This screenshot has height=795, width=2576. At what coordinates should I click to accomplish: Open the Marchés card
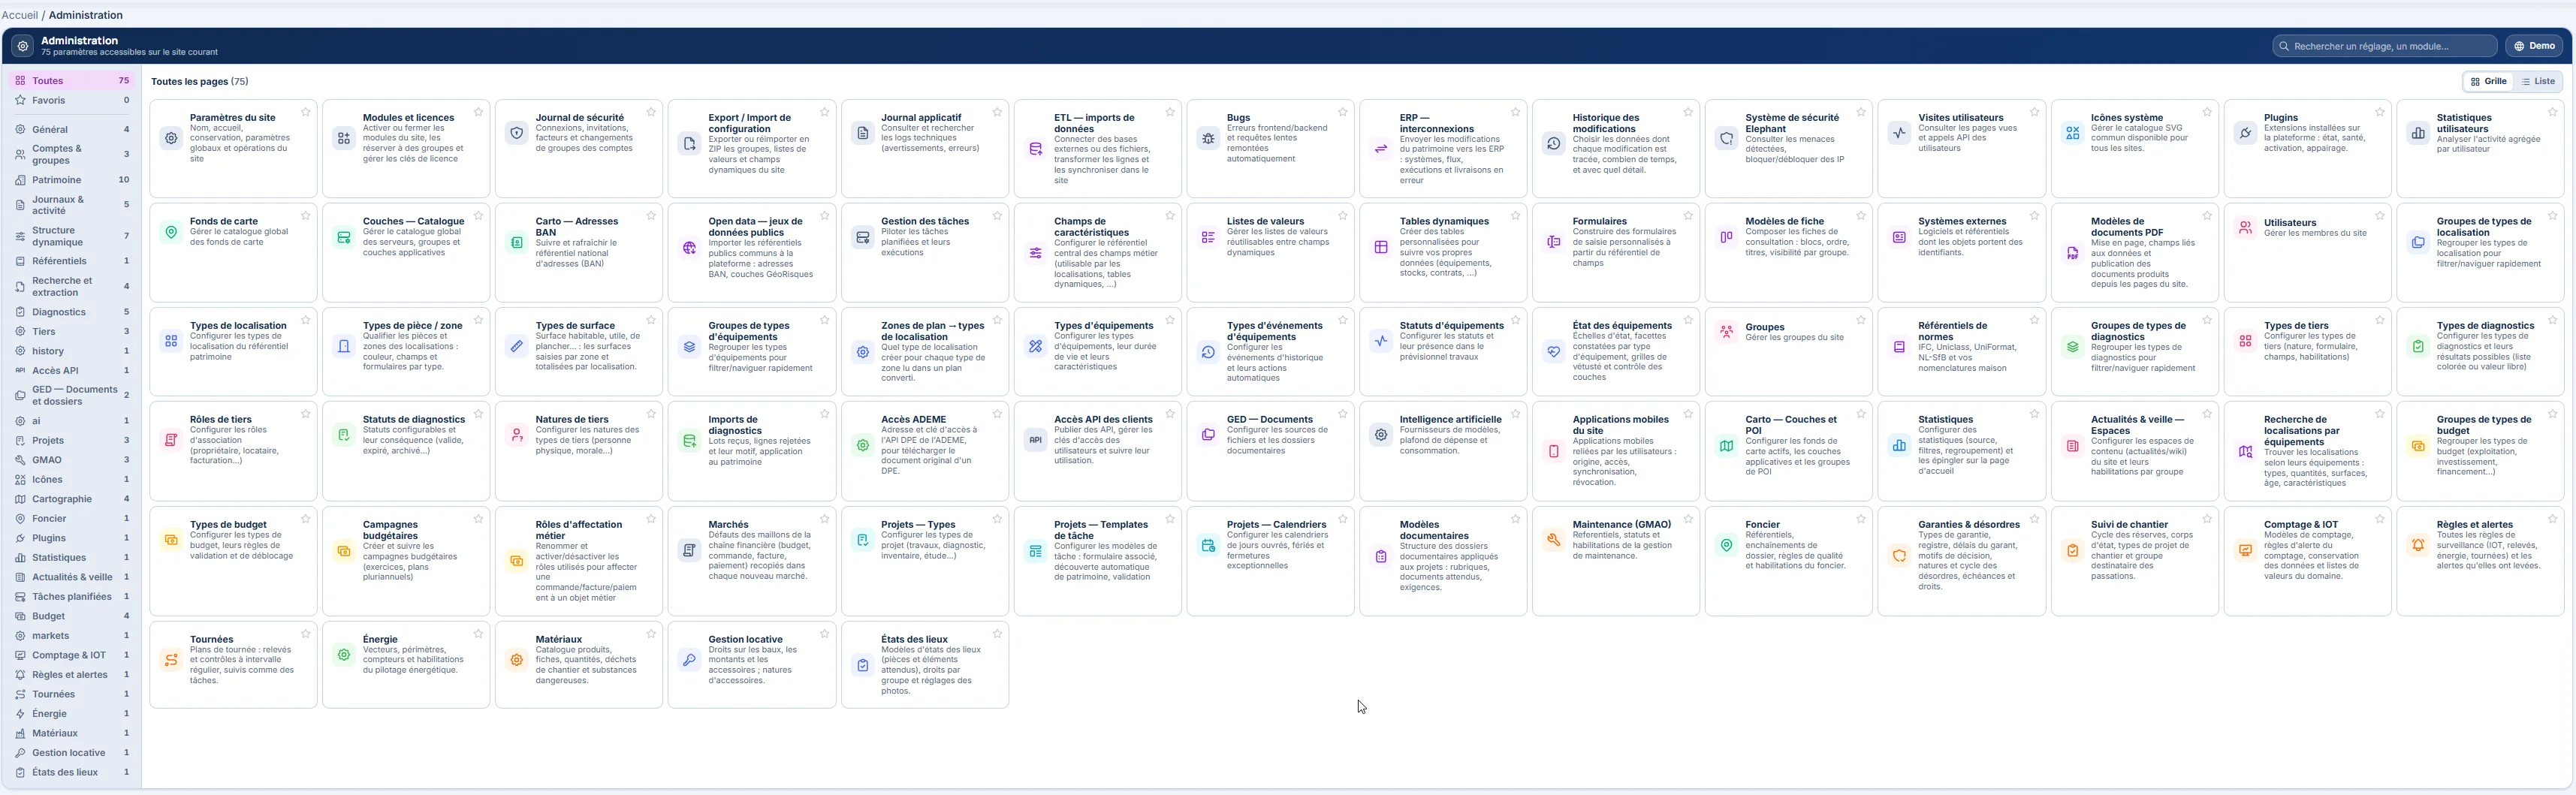point(752,561)
